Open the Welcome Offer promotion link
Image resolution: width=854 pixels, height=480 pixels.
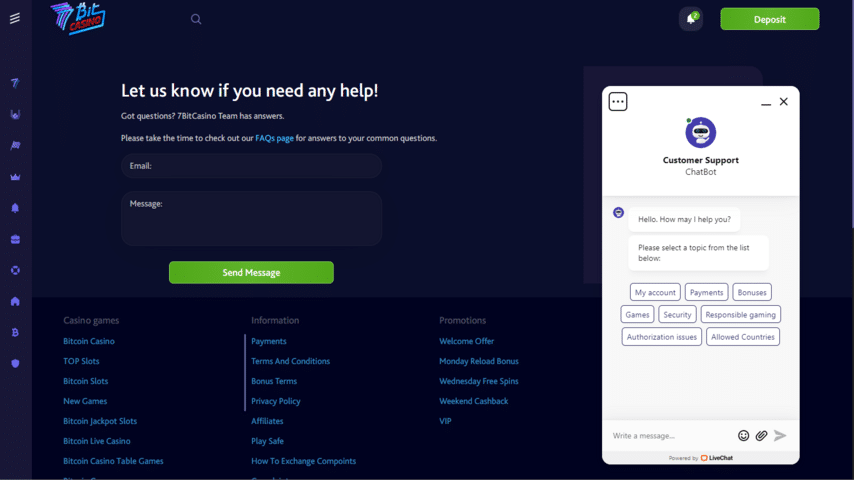[x=467, y=342]
